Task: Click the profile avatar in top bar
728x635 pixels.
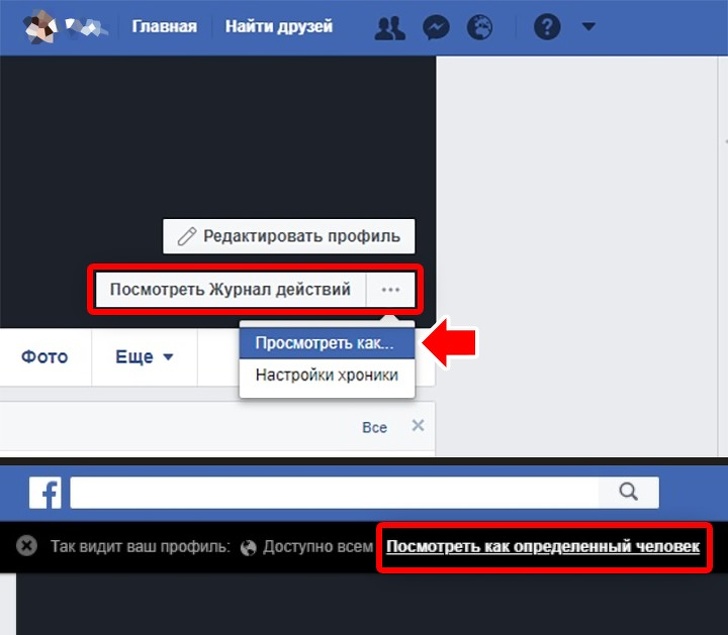Action: tap(42, 27)
